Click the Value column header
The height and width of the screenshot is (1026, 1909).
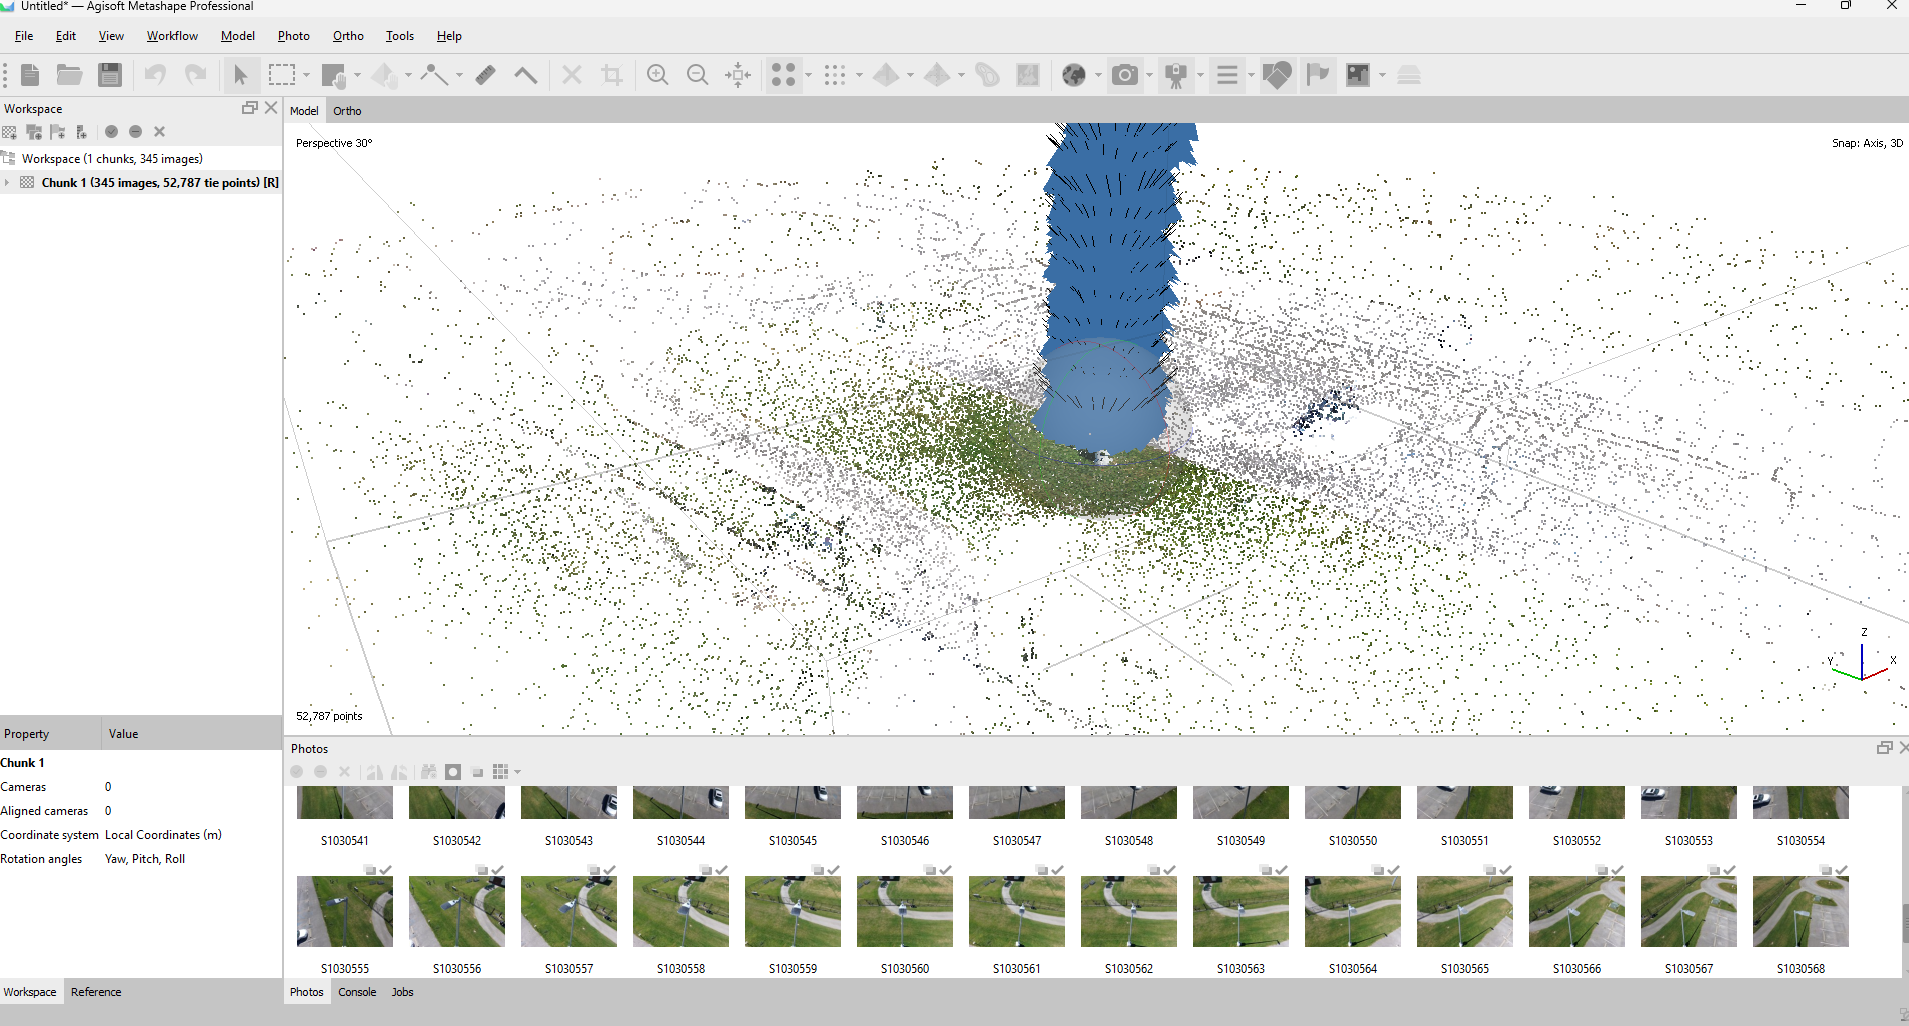(192, 733)
